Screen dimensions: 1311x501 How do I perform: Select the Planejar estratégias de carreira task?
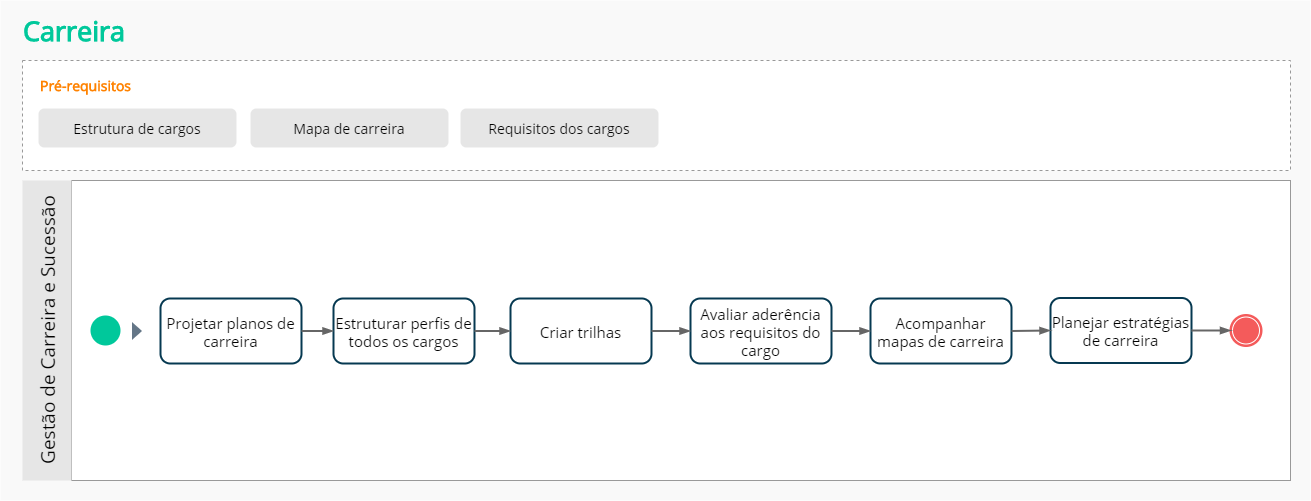coord(1120,330)
